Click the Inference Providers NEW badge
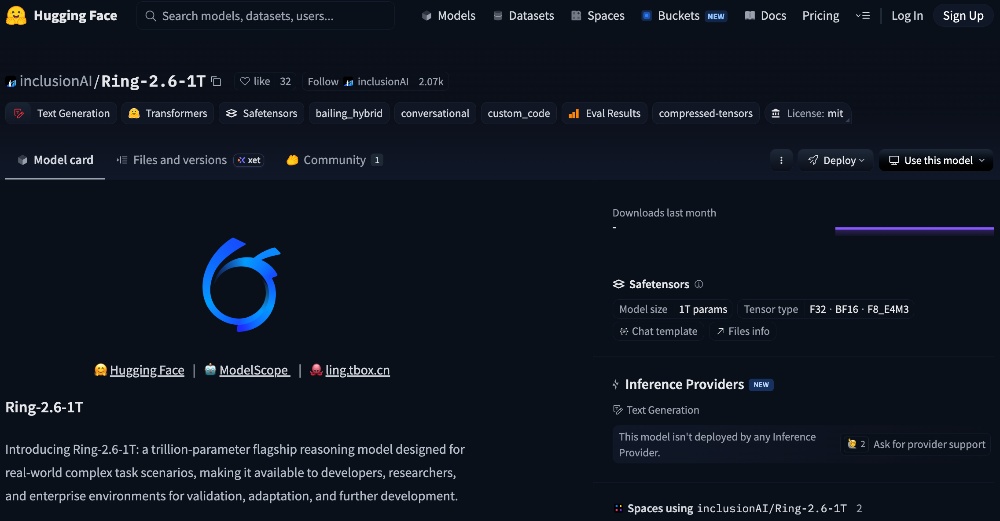This screenshot has height=521, width=1000. 761,385
